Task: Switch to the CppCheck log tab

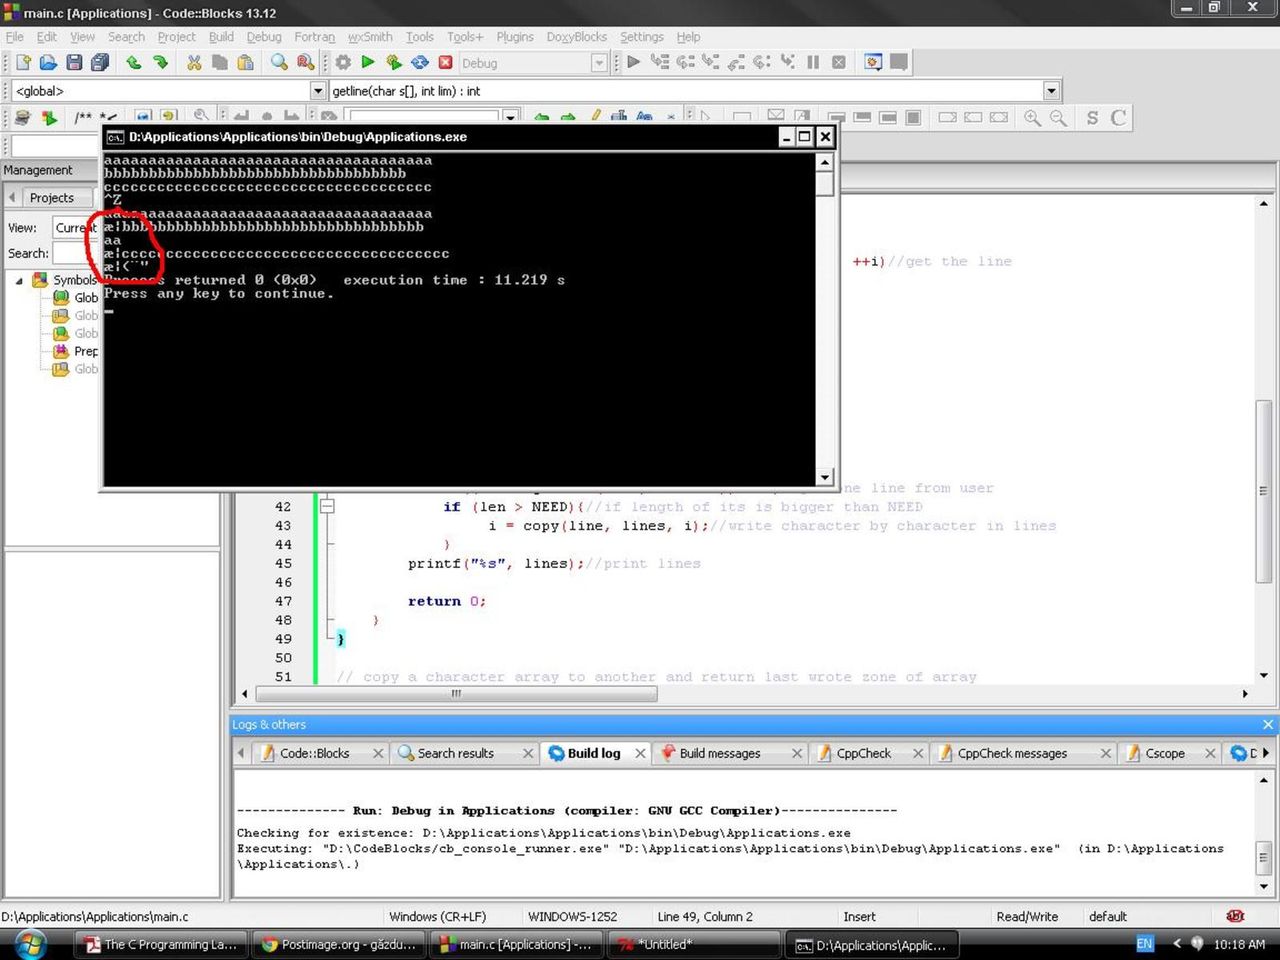Action: coord(863,753)
